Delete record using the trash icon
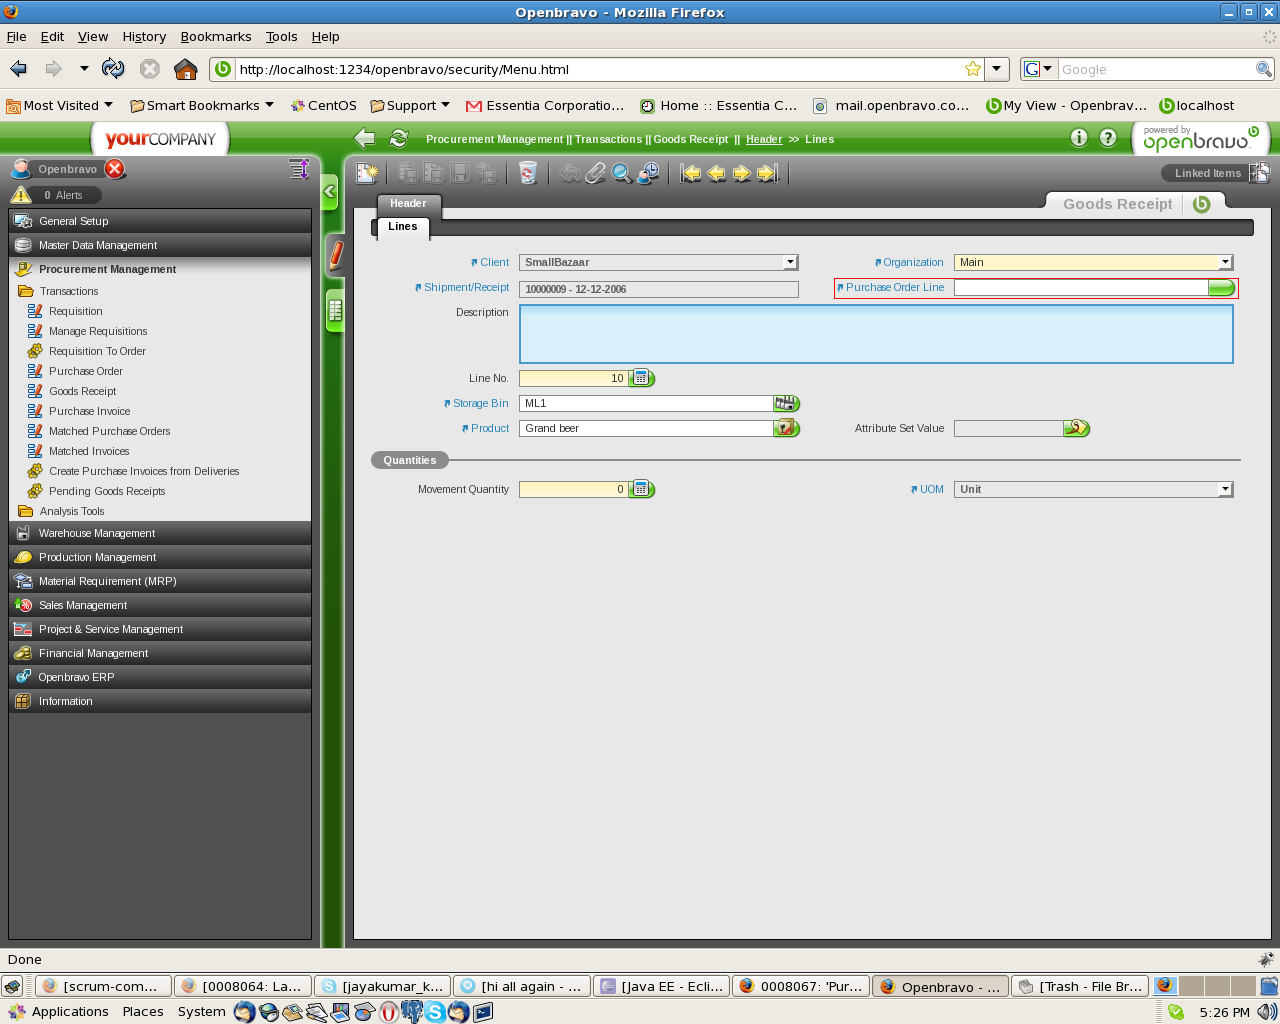 (528, 173)
